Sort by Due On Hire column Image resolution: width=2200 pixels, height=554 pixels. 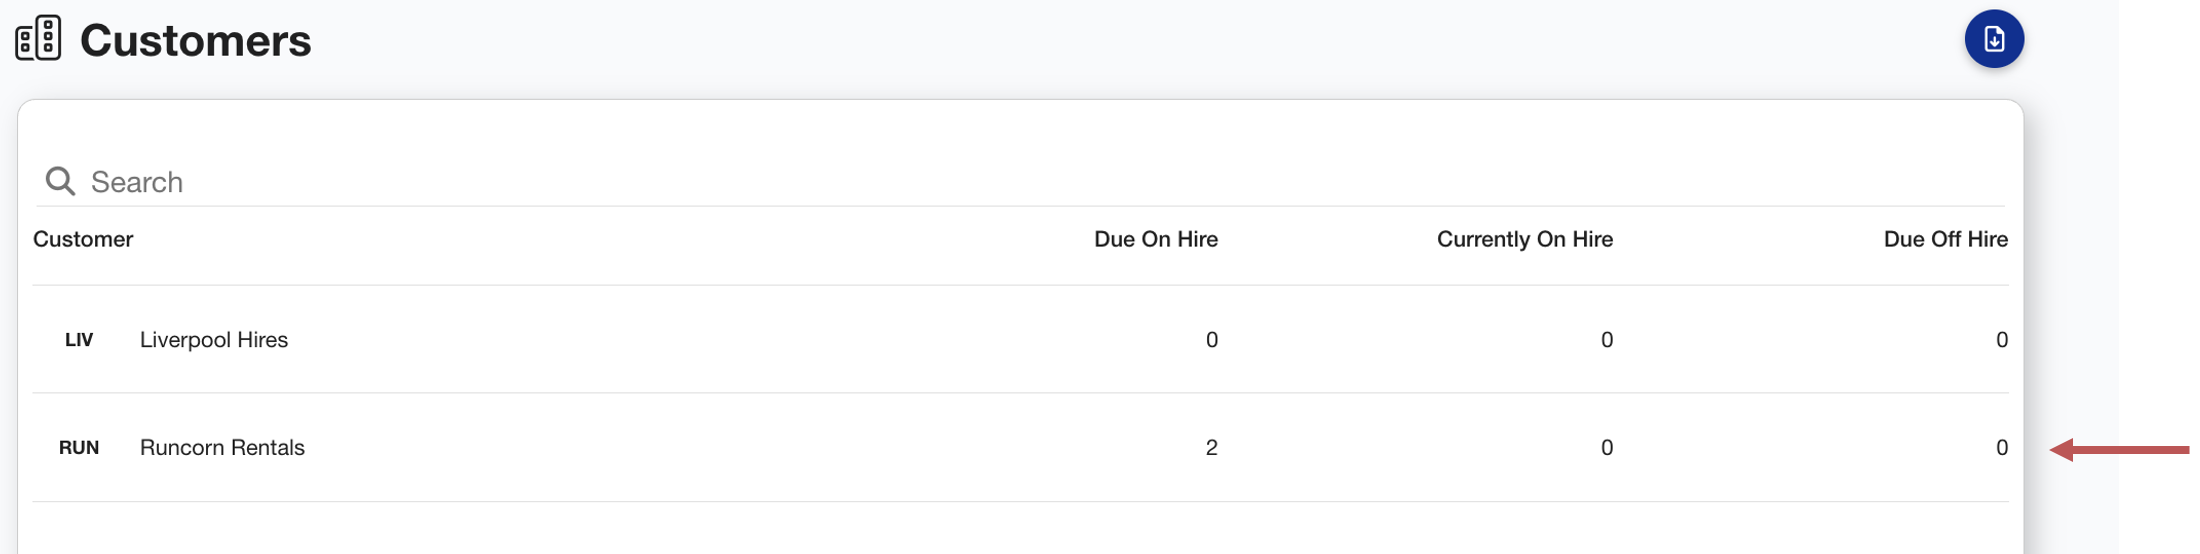[x=1155, y=239]
